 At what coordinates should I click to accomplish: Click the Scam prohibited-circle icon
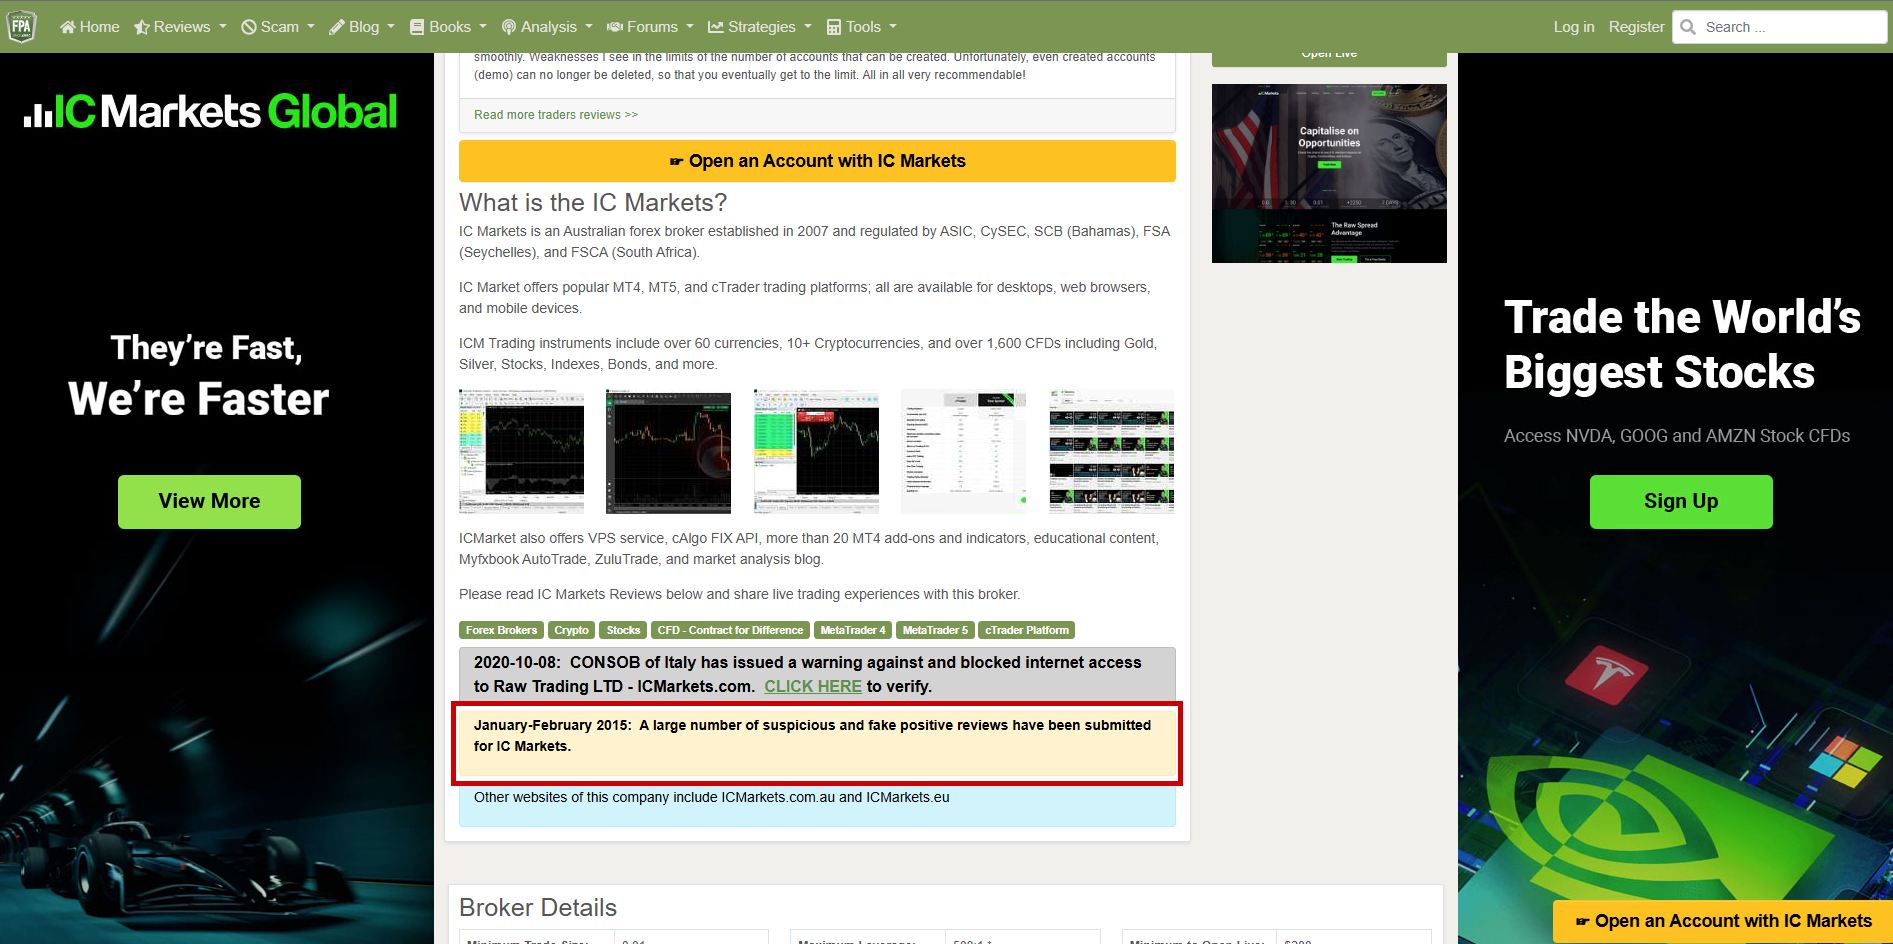pyautogui.click(x=249, y=27)
